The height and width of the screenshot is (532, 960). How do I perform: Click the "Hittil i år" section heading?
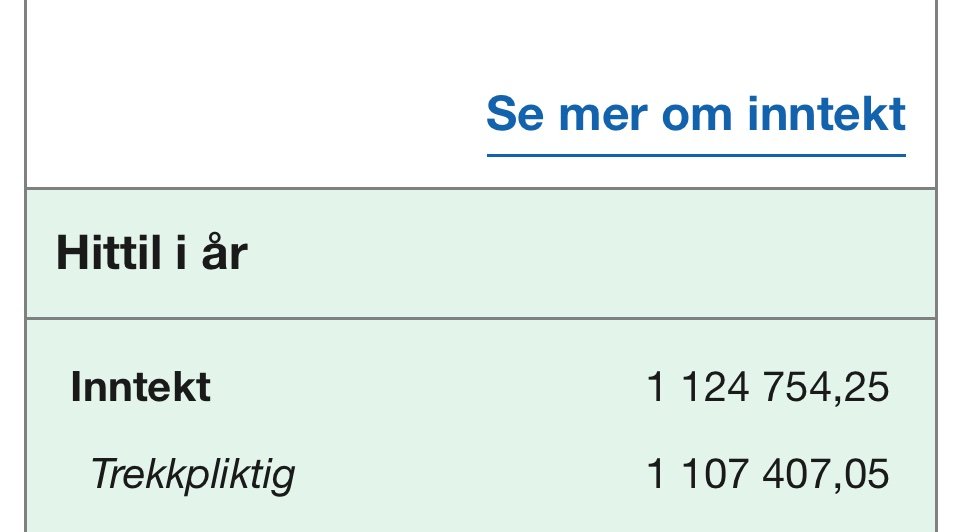151,253
